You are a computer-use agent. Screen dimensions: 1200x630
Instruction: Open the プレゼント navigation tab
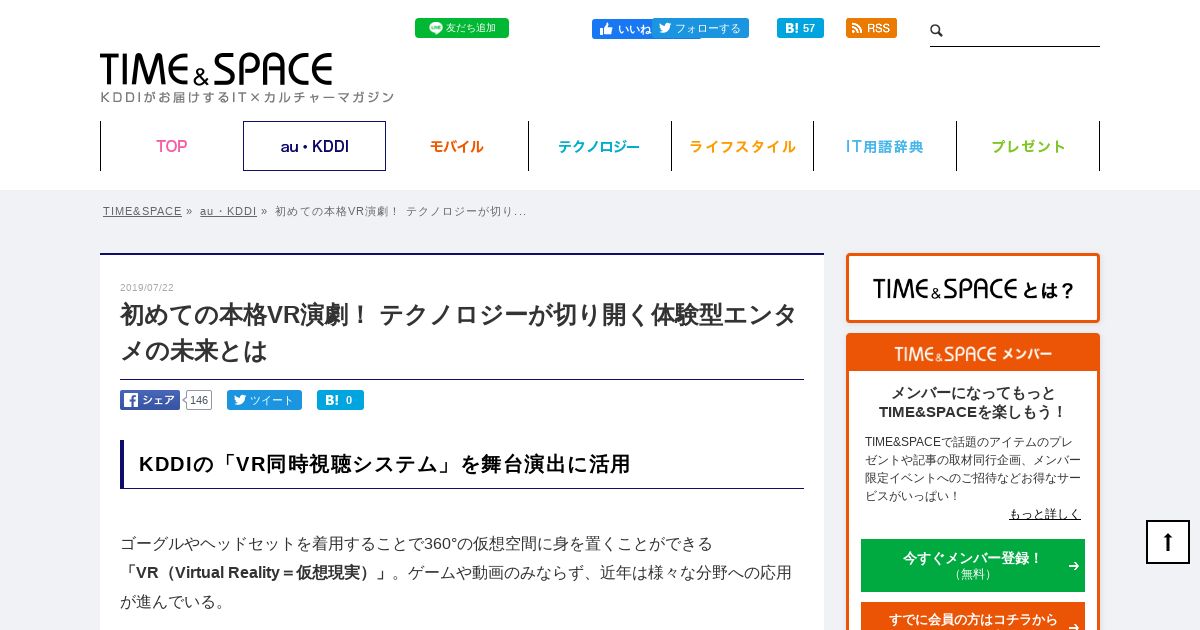[1028, 146]
